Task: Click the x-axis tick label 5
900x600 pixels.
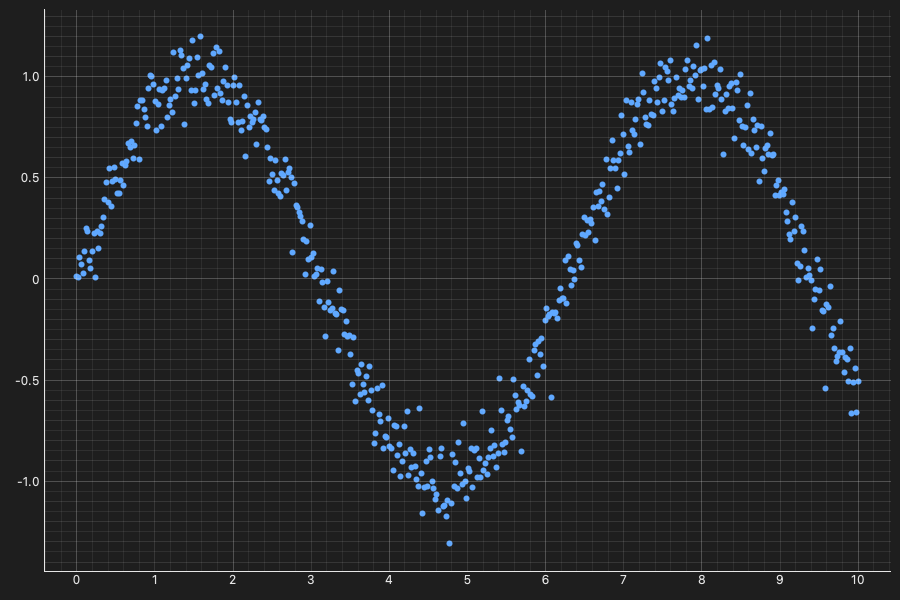Action: pyautogui.click(x=467, y=580)
